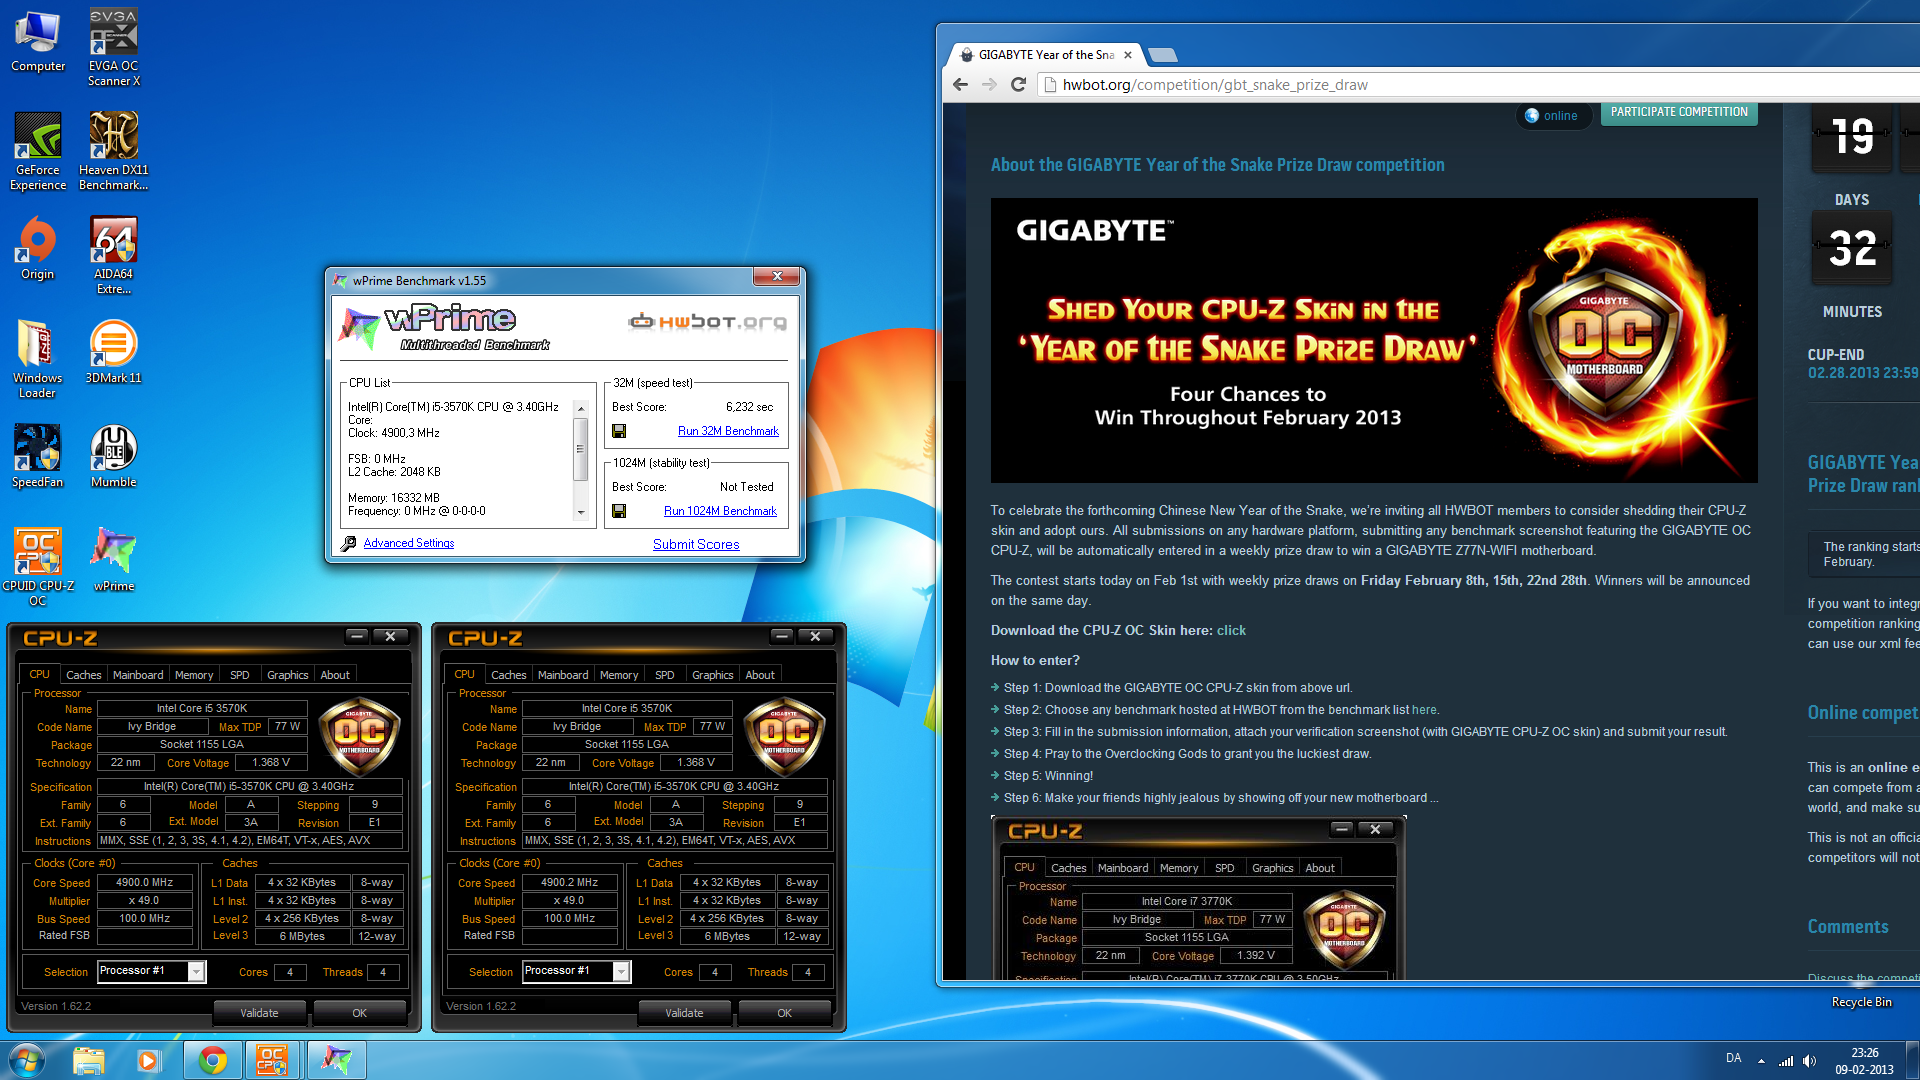Open EVGA OC Scanner X shortcut
Viewport: 1920px width, 1080px height.
coord(114,48)
